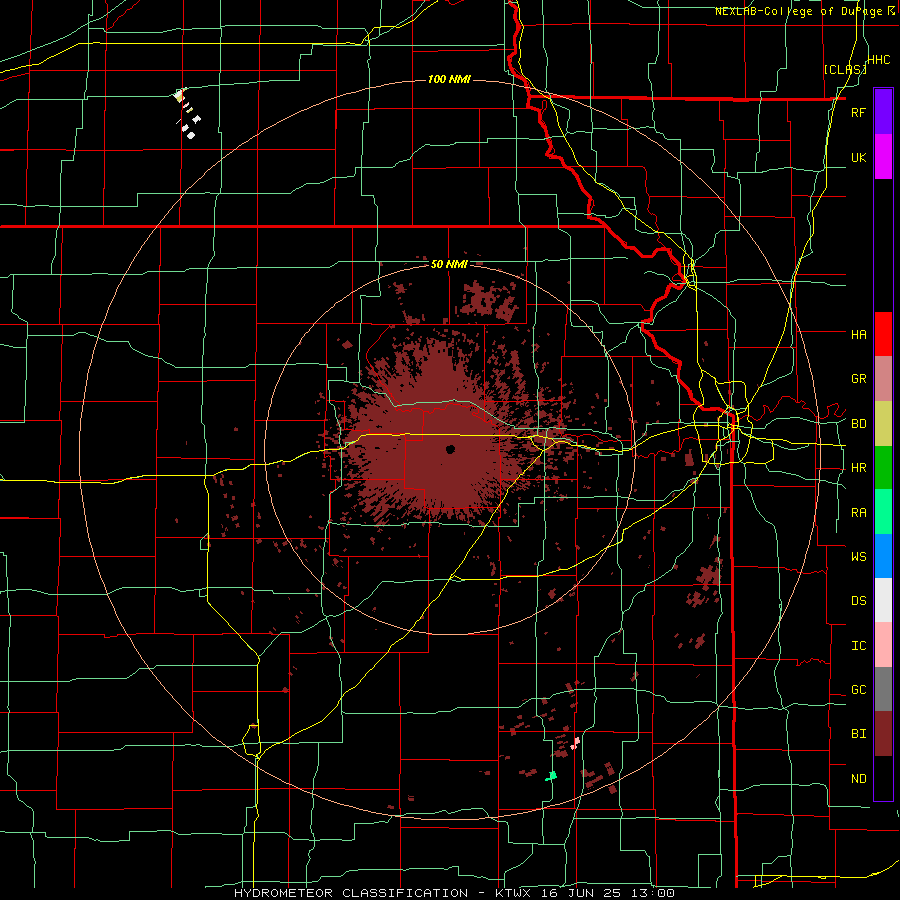Pick the HR green legend swatch
Screen dimensions: 900x900
tap(883, 467)
